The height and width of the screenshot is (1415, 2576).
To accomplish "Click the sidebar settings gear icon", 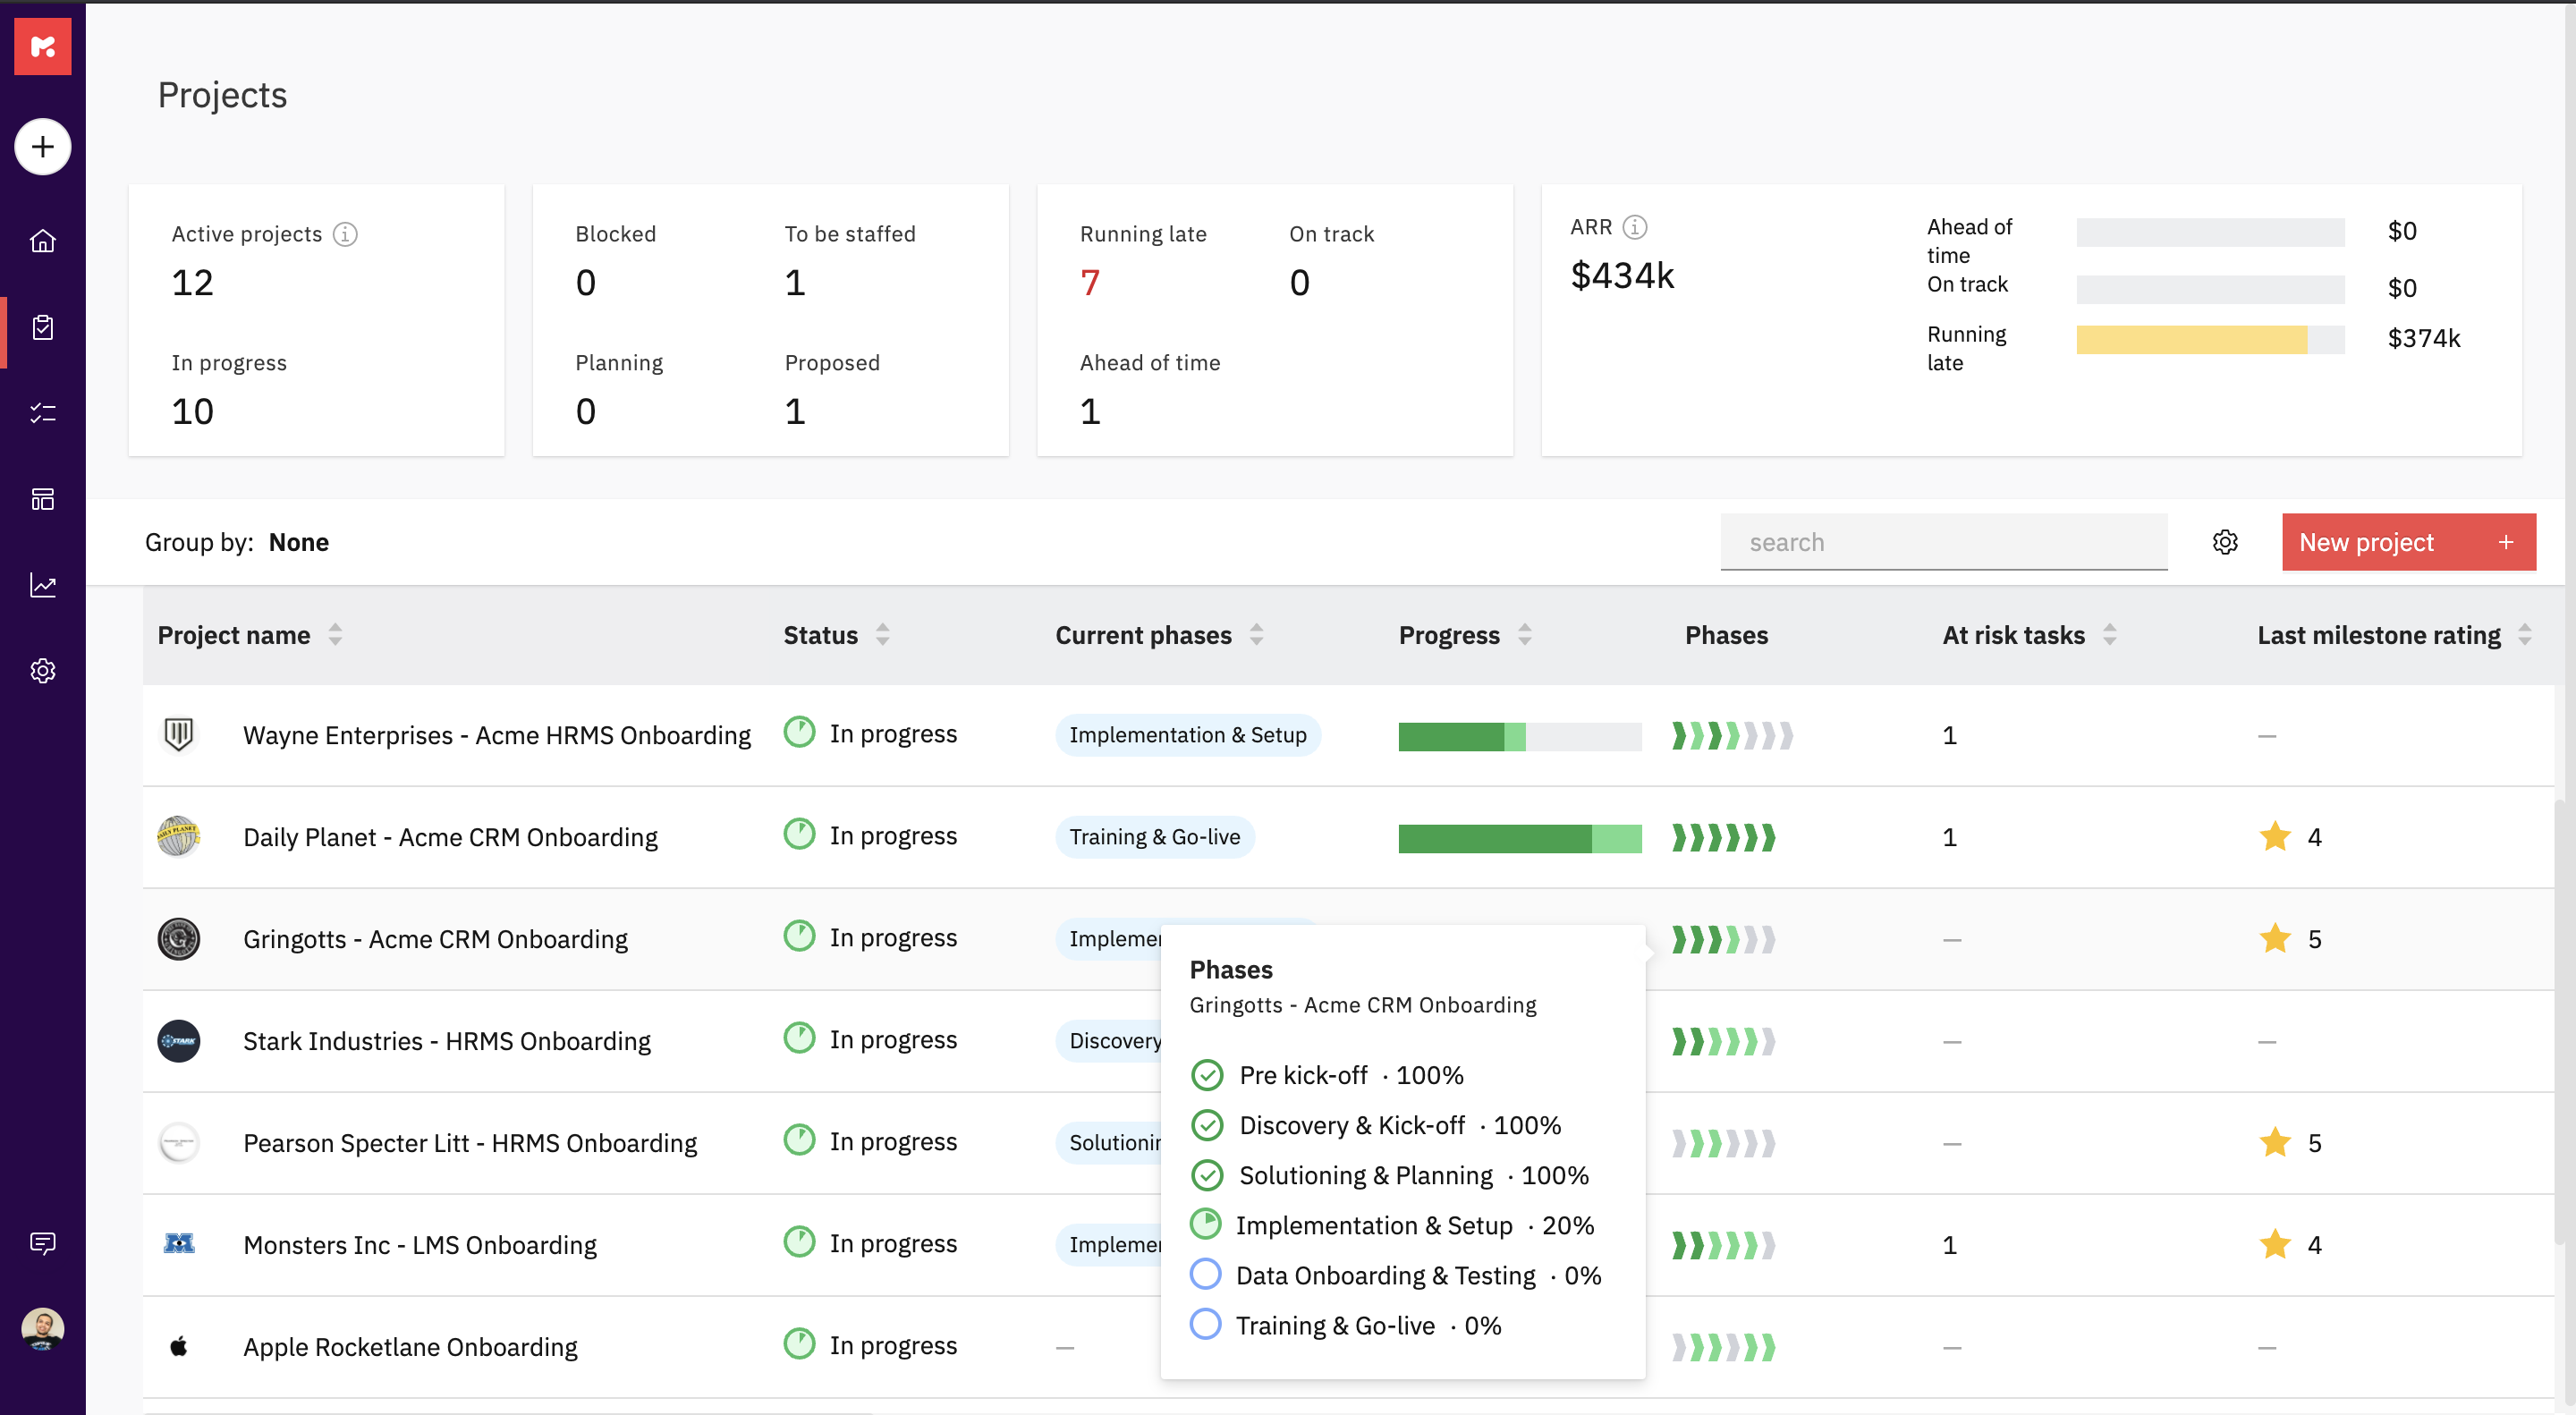I will click(x=42, y=671).
